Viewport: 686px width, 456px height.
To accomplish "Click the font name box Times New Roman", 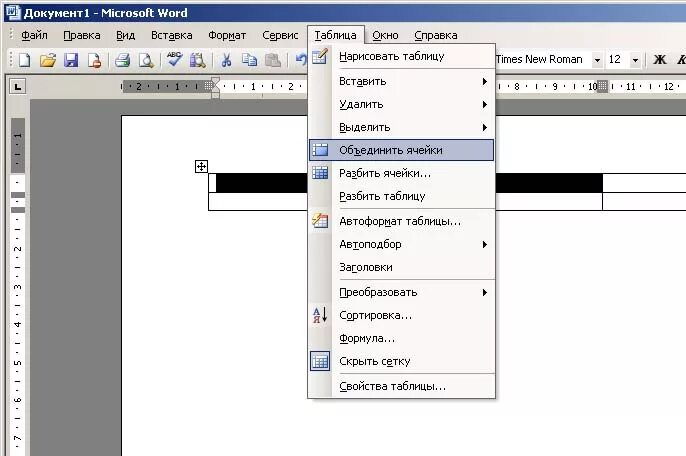I will pos(543,60).
